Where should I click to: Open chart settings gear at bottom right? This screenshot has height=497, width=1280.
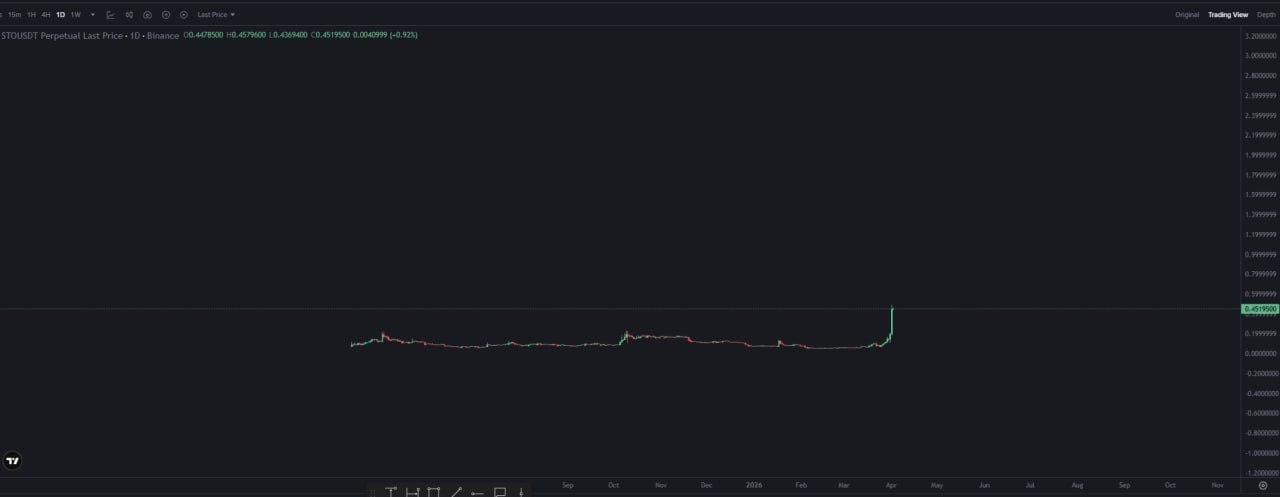click(1263, 485)
